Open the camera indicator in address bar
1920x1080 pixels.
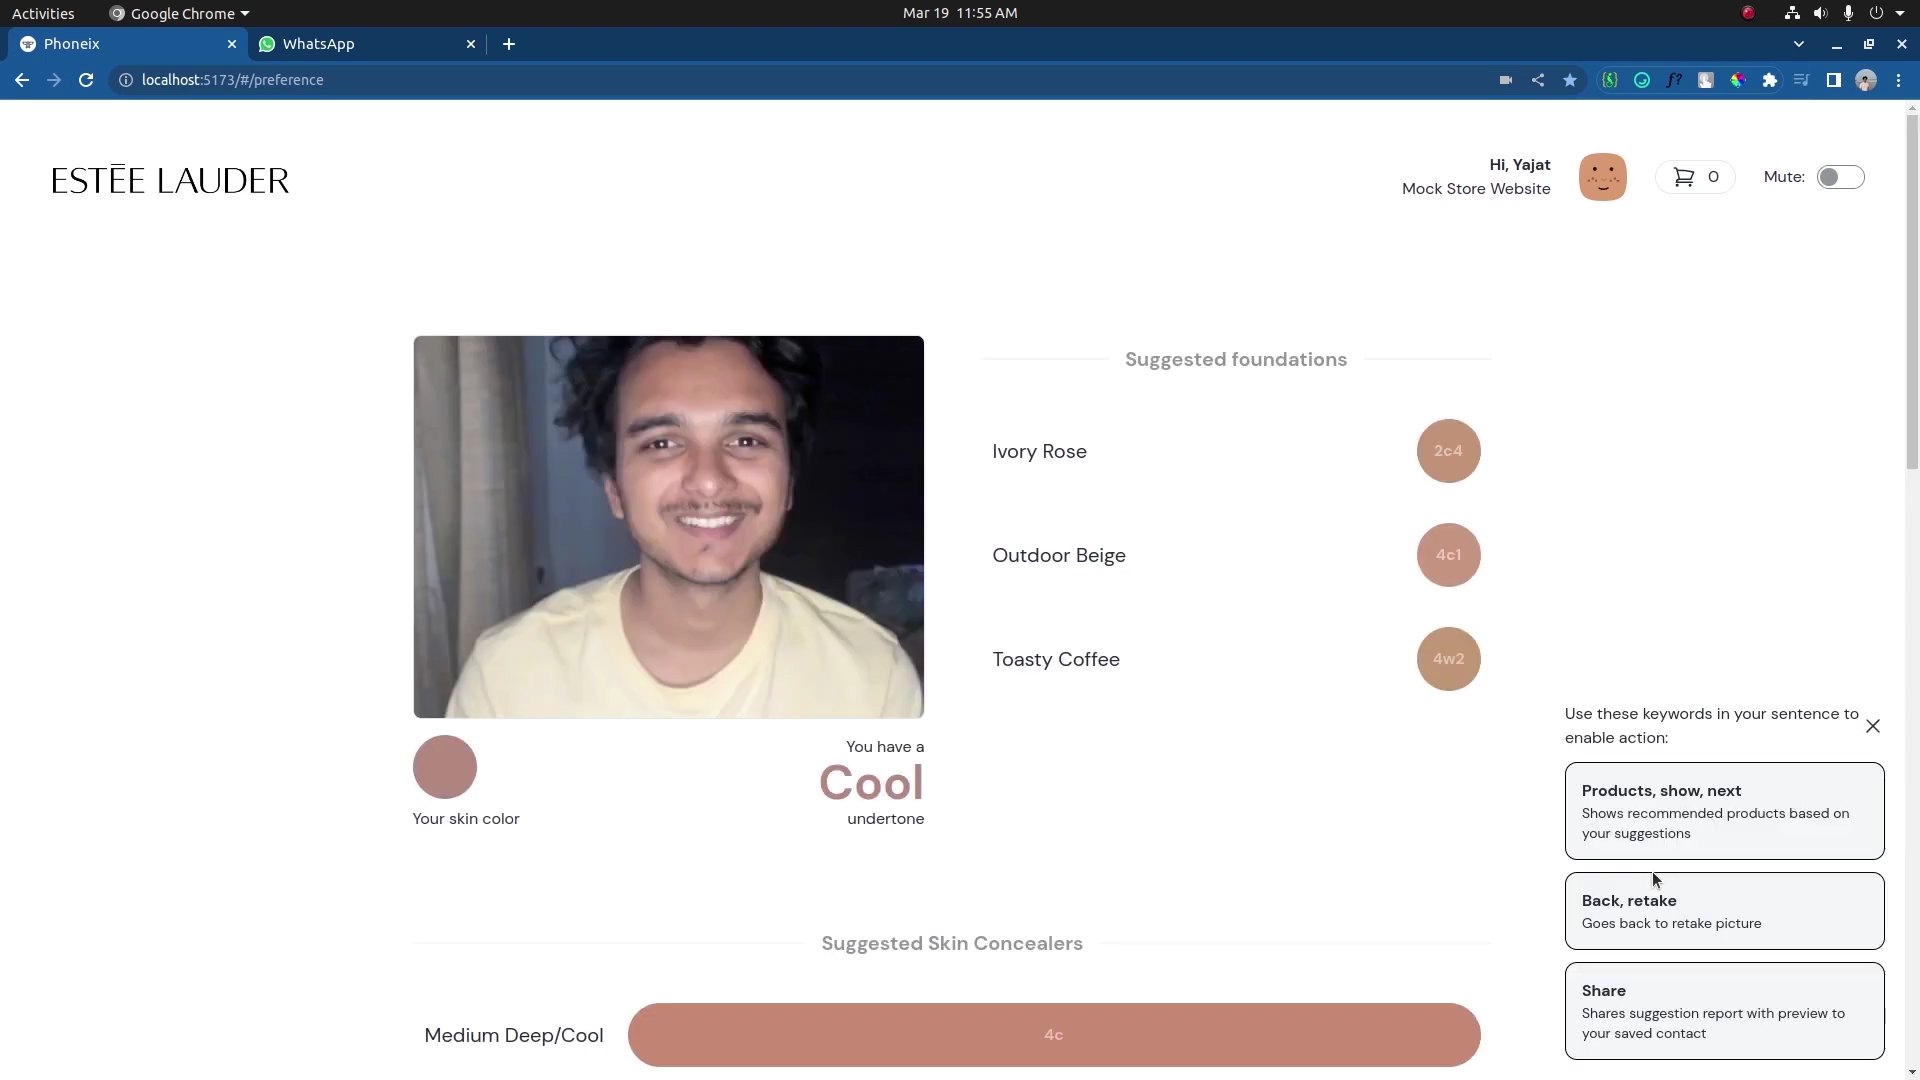1506,80
